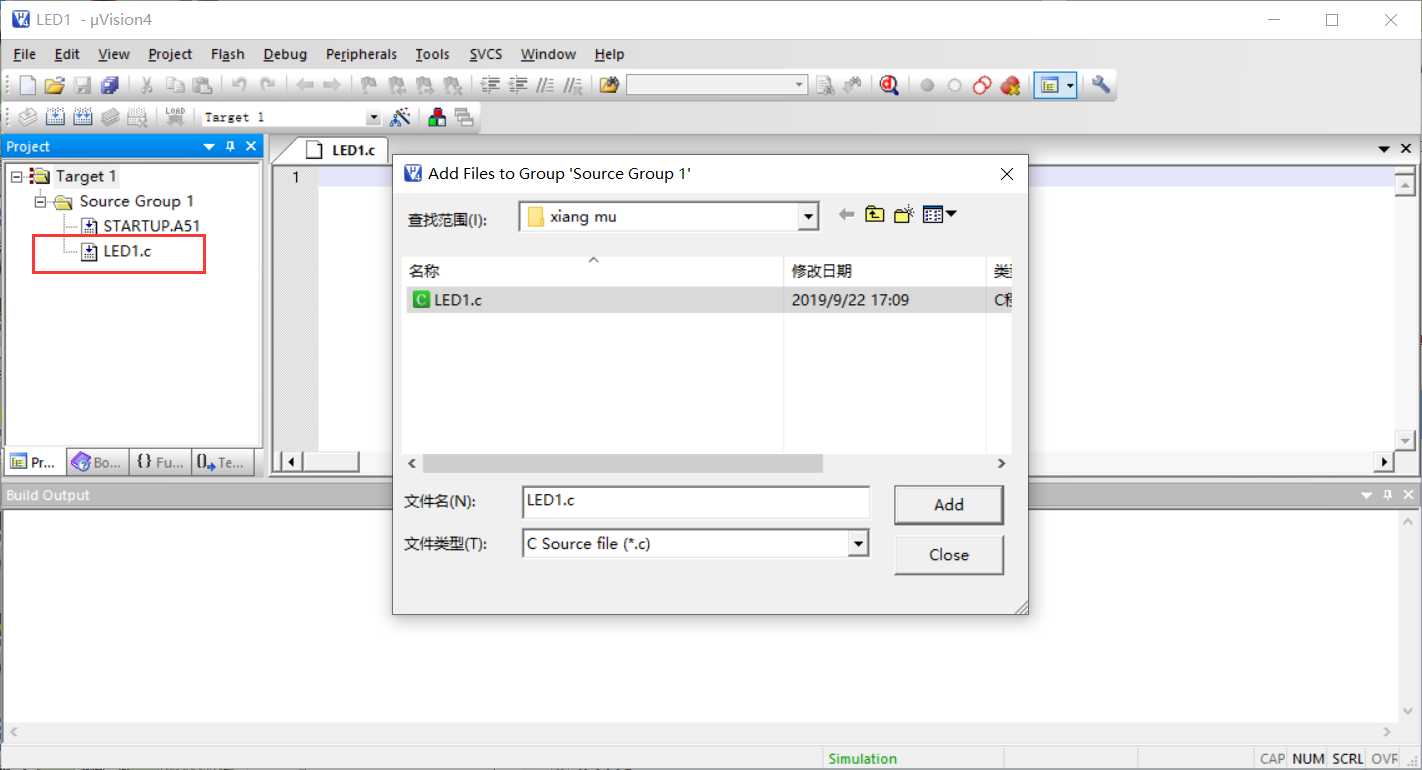Open a file with the folder icon

tap(55, 86)
